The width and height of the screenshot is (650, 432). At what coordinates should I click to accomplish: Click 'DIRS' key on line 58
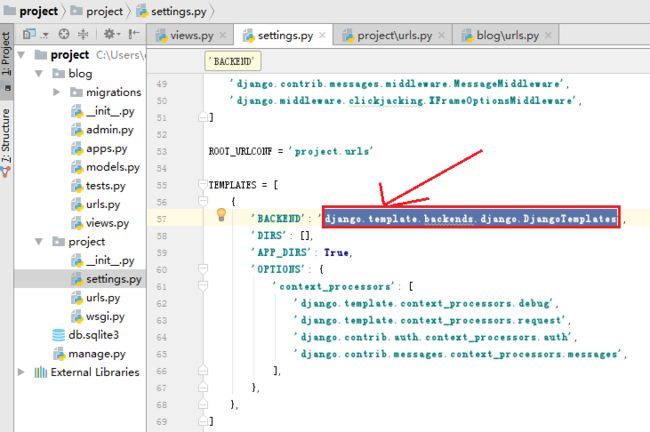[269, 235]
